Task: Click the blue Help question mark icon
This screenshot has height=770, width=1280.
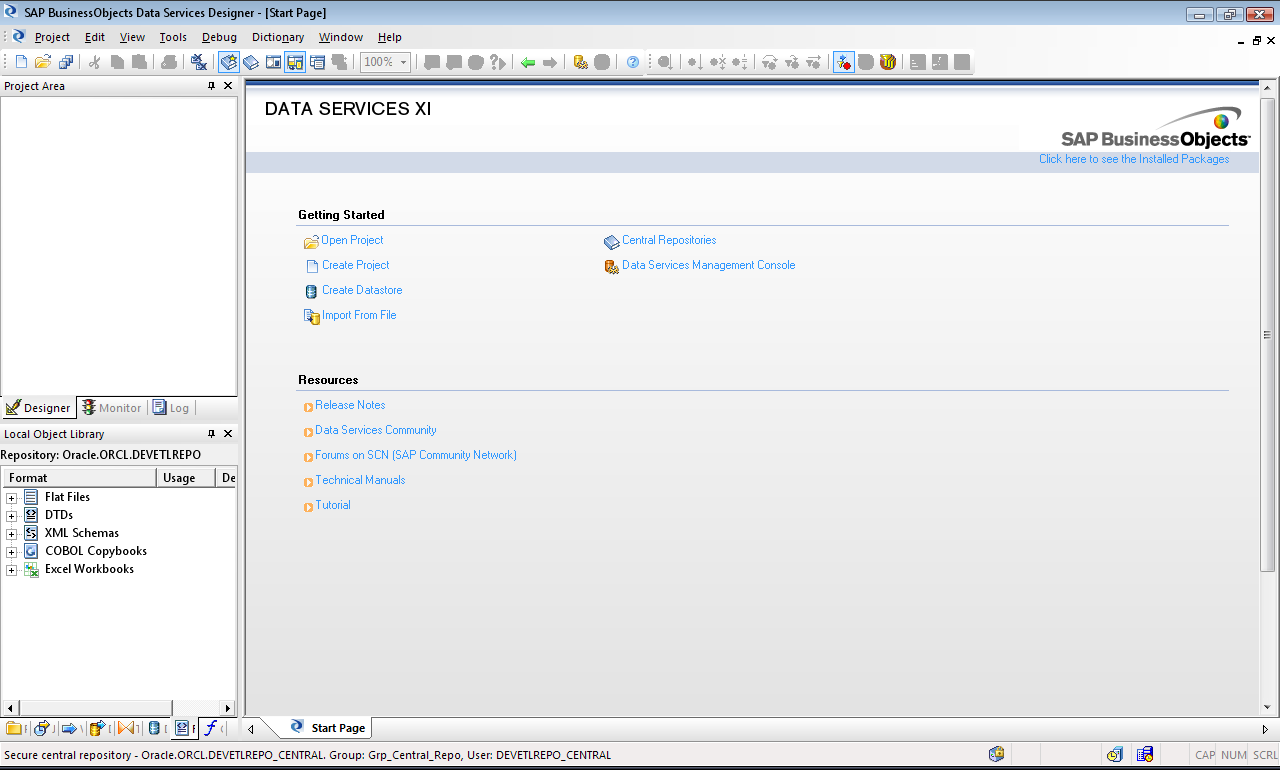Action: 633,62
